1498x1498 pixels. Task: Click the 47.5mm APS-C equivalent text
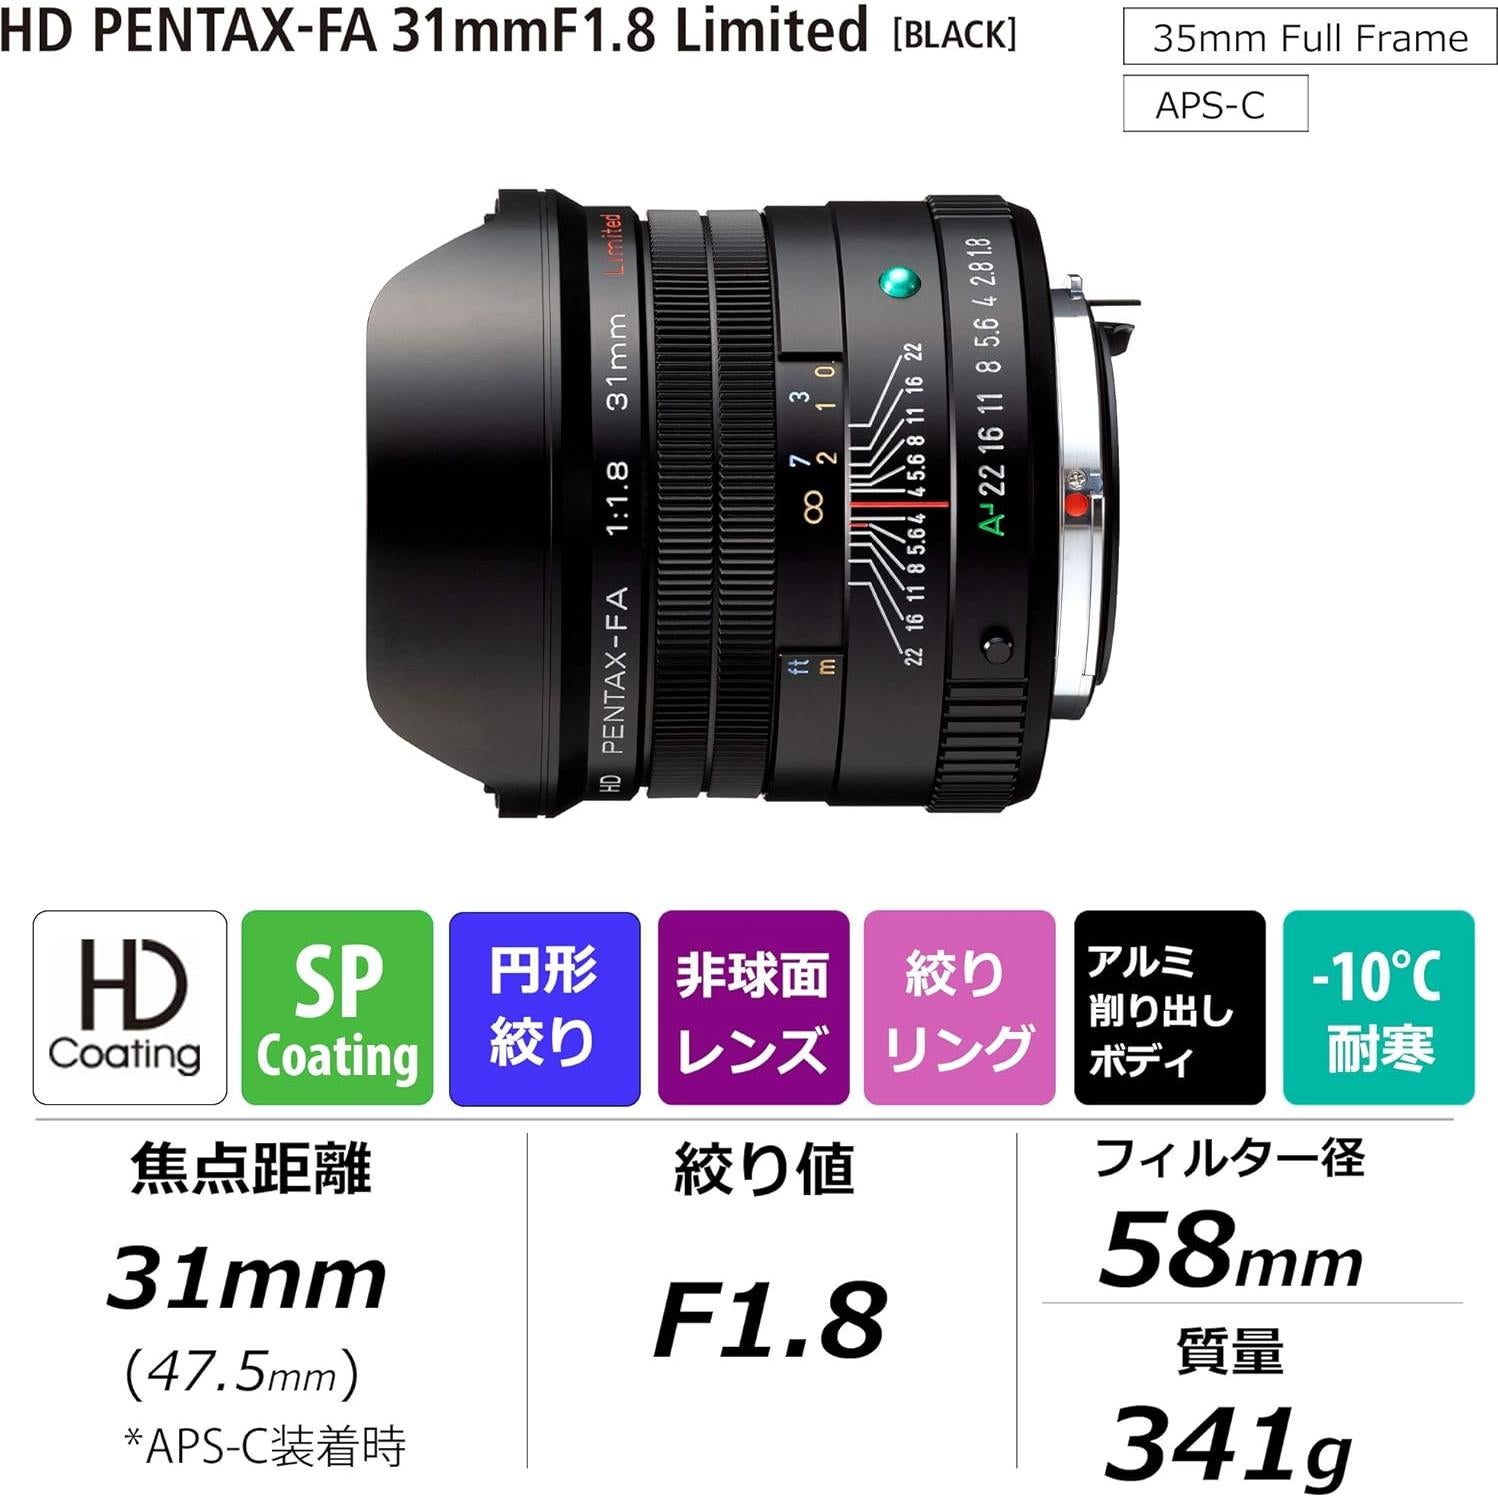[x=242, y=1372]
